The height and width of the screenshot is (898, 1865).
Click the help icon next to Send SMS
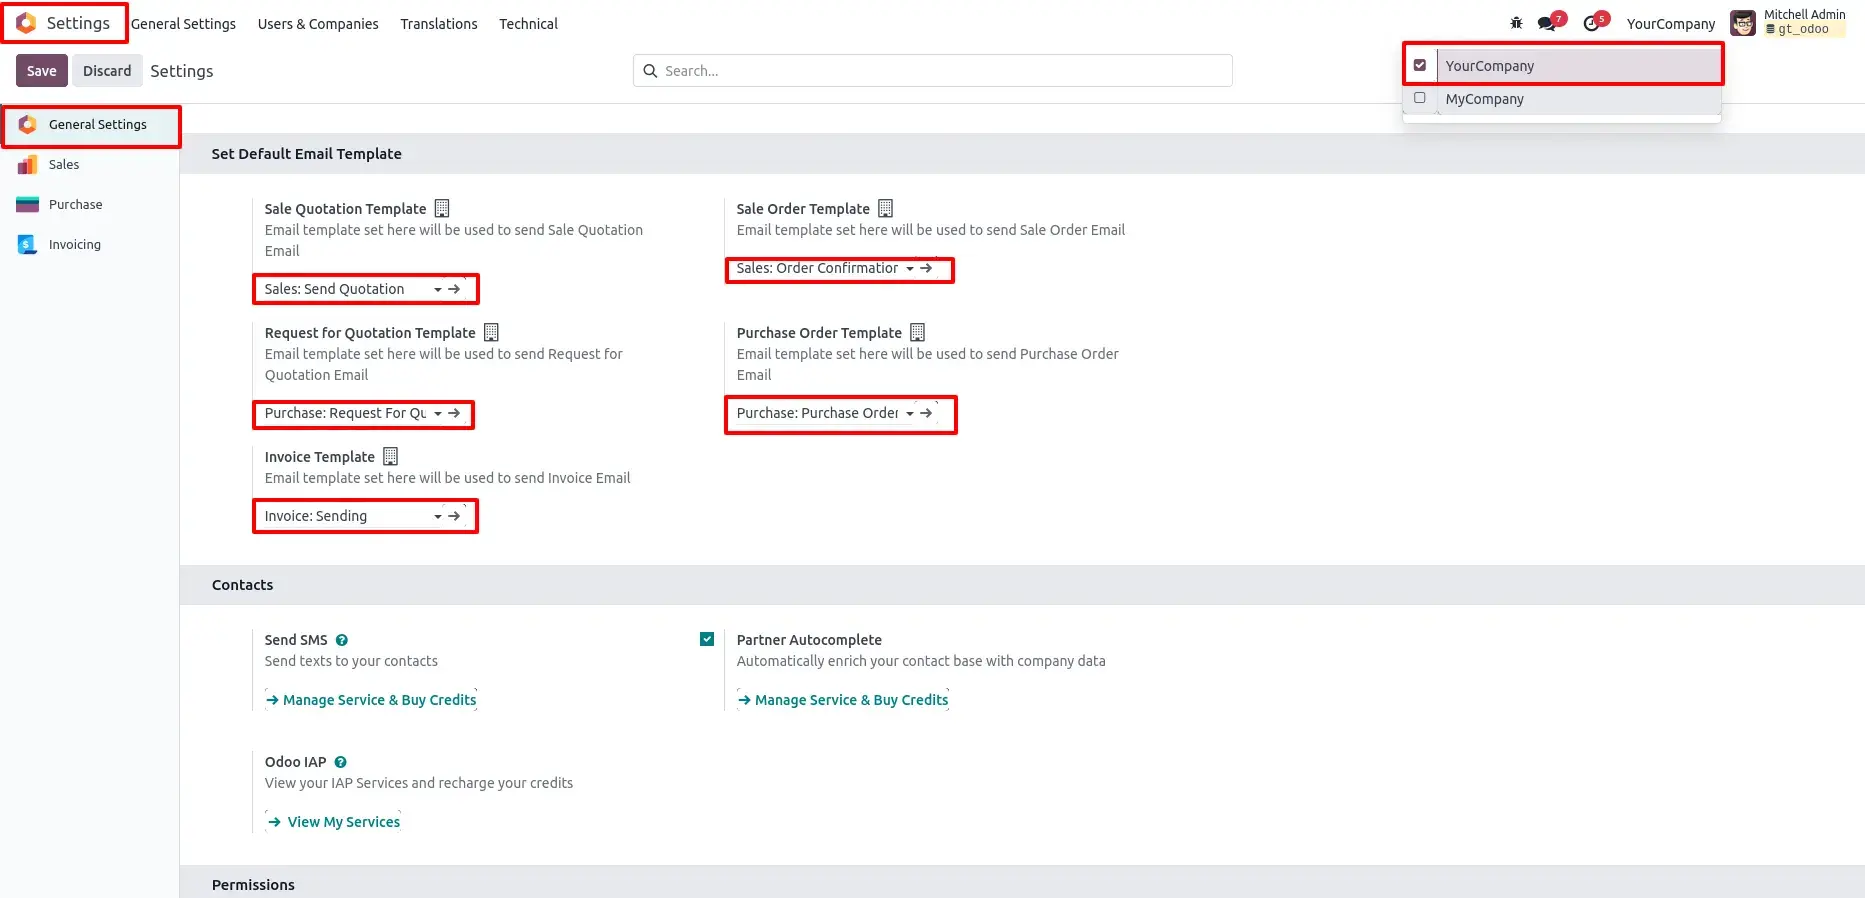342,640
